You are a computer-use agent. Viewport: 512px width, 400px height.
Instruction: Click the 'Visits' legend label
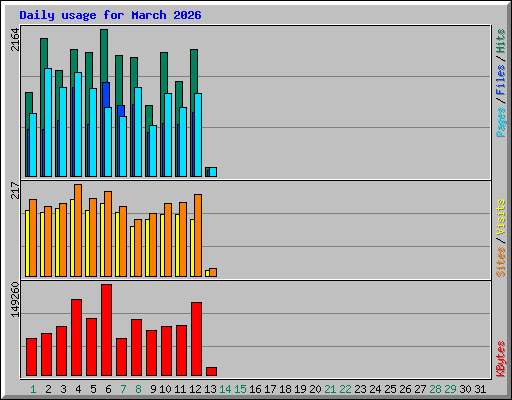(x=501, y=217)
